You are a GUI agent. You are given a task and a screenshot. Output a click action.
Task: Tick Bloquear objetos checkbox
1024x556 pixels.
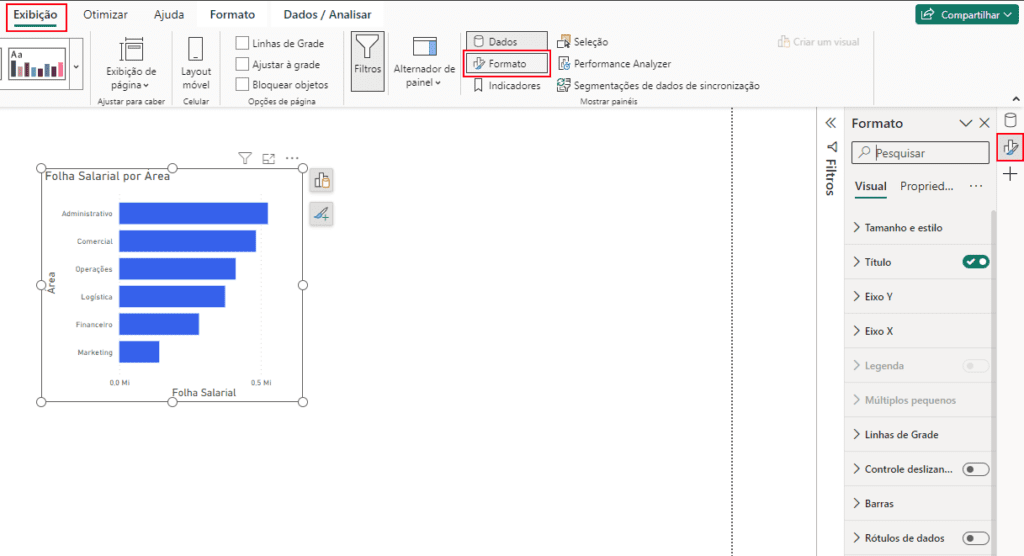242,84
